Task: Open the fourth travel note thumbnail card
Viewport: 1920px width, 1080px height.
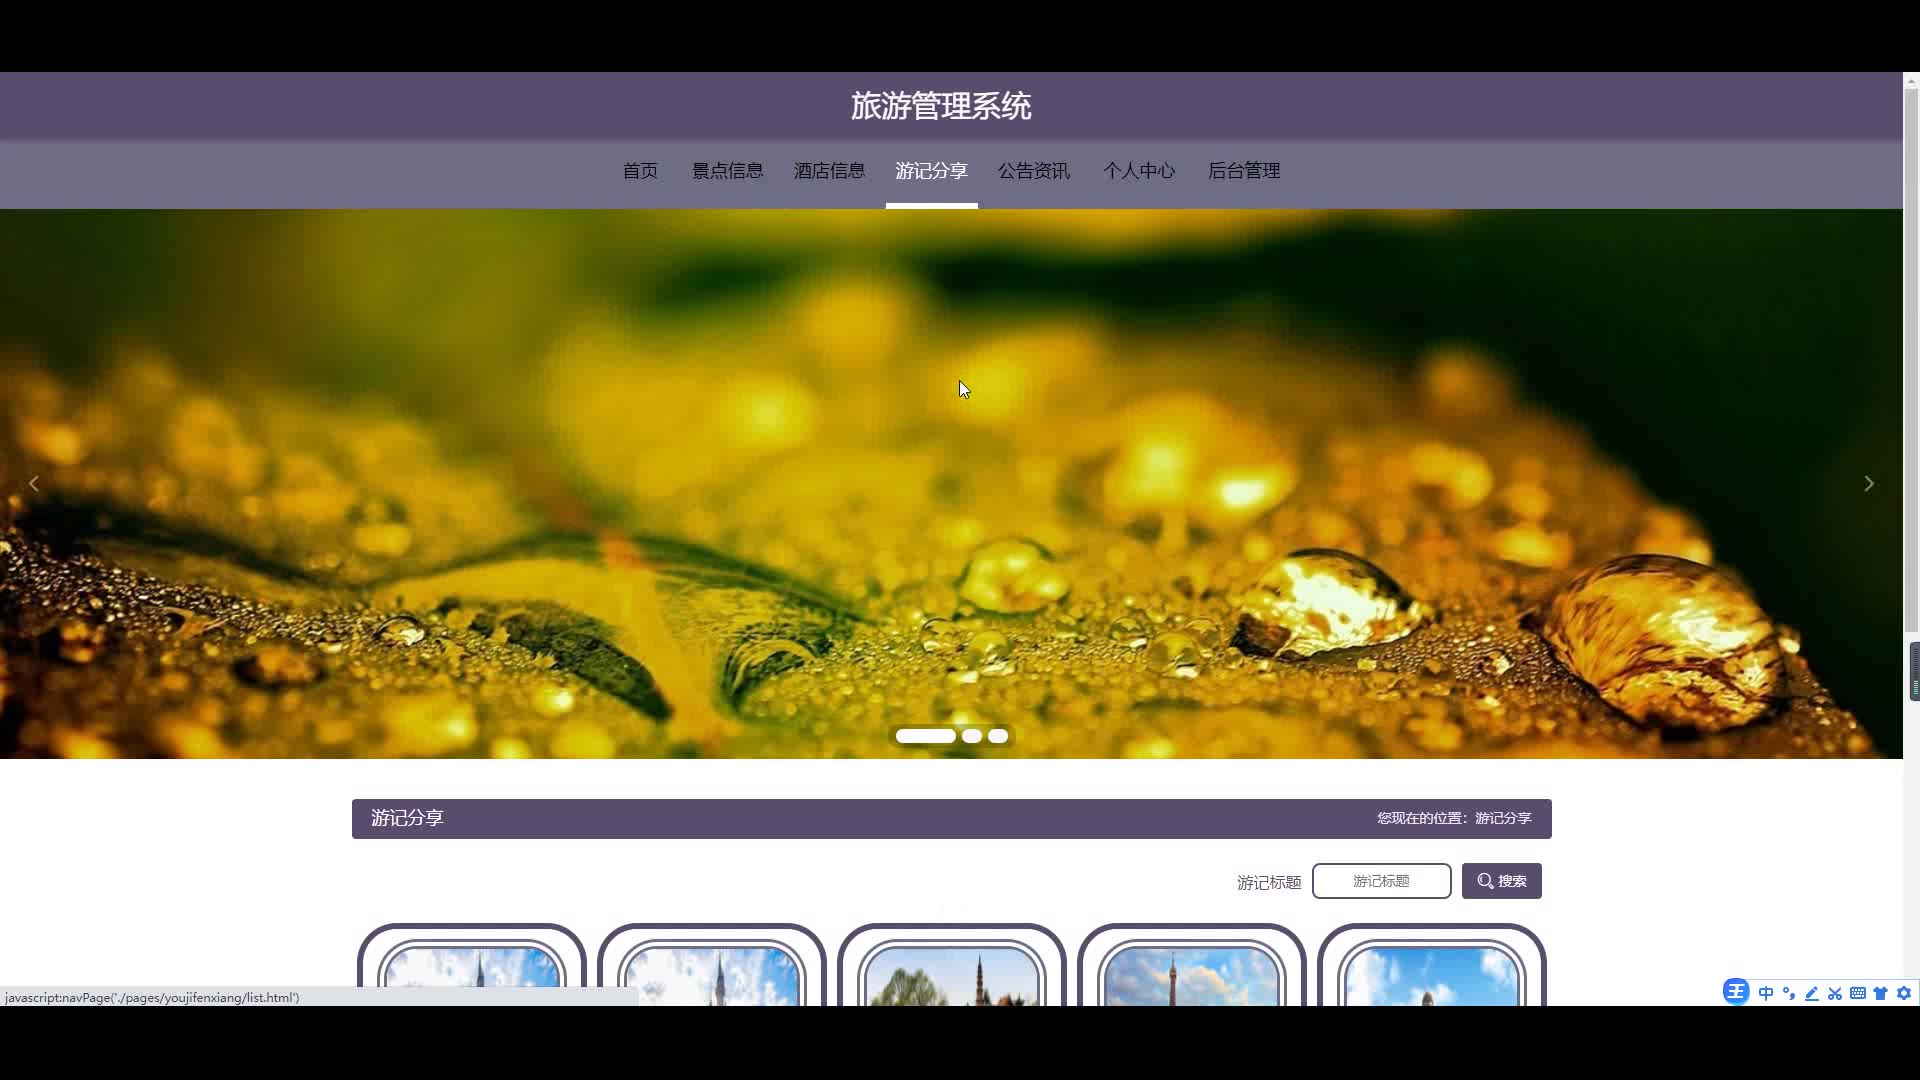Action: [1192, 966]
